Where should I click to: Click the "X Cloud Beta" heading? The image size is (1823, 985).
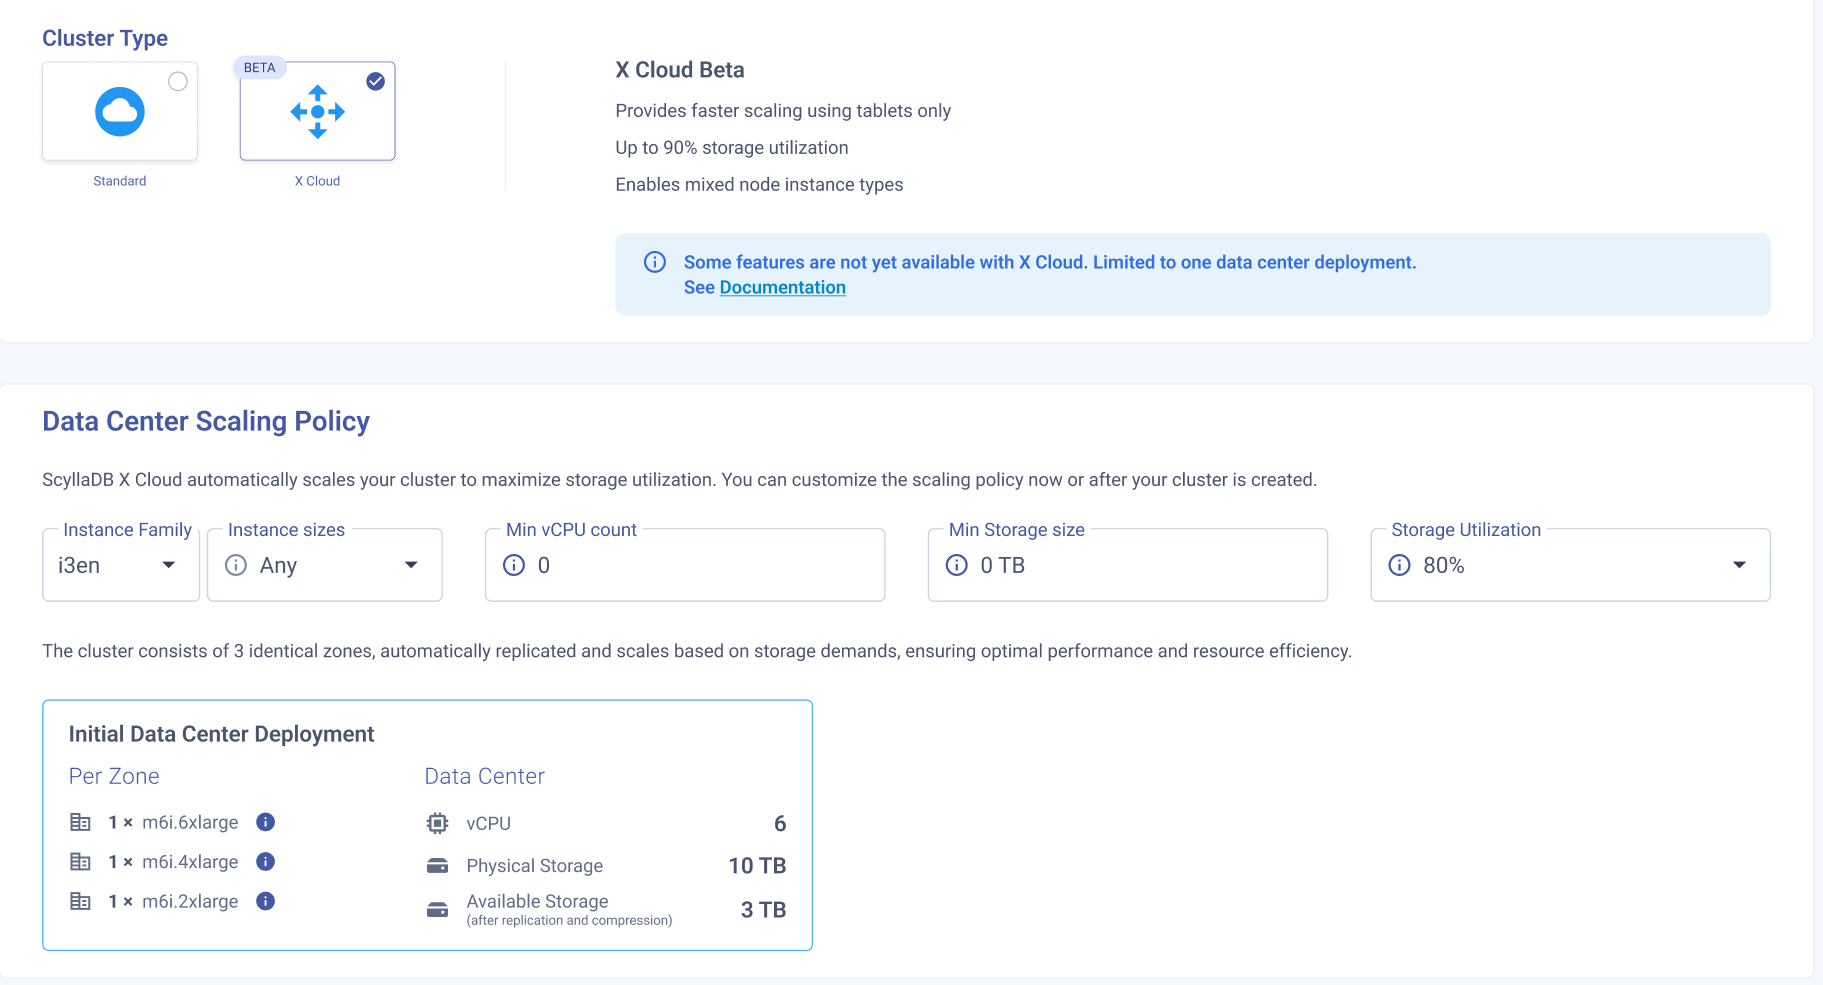680,70
